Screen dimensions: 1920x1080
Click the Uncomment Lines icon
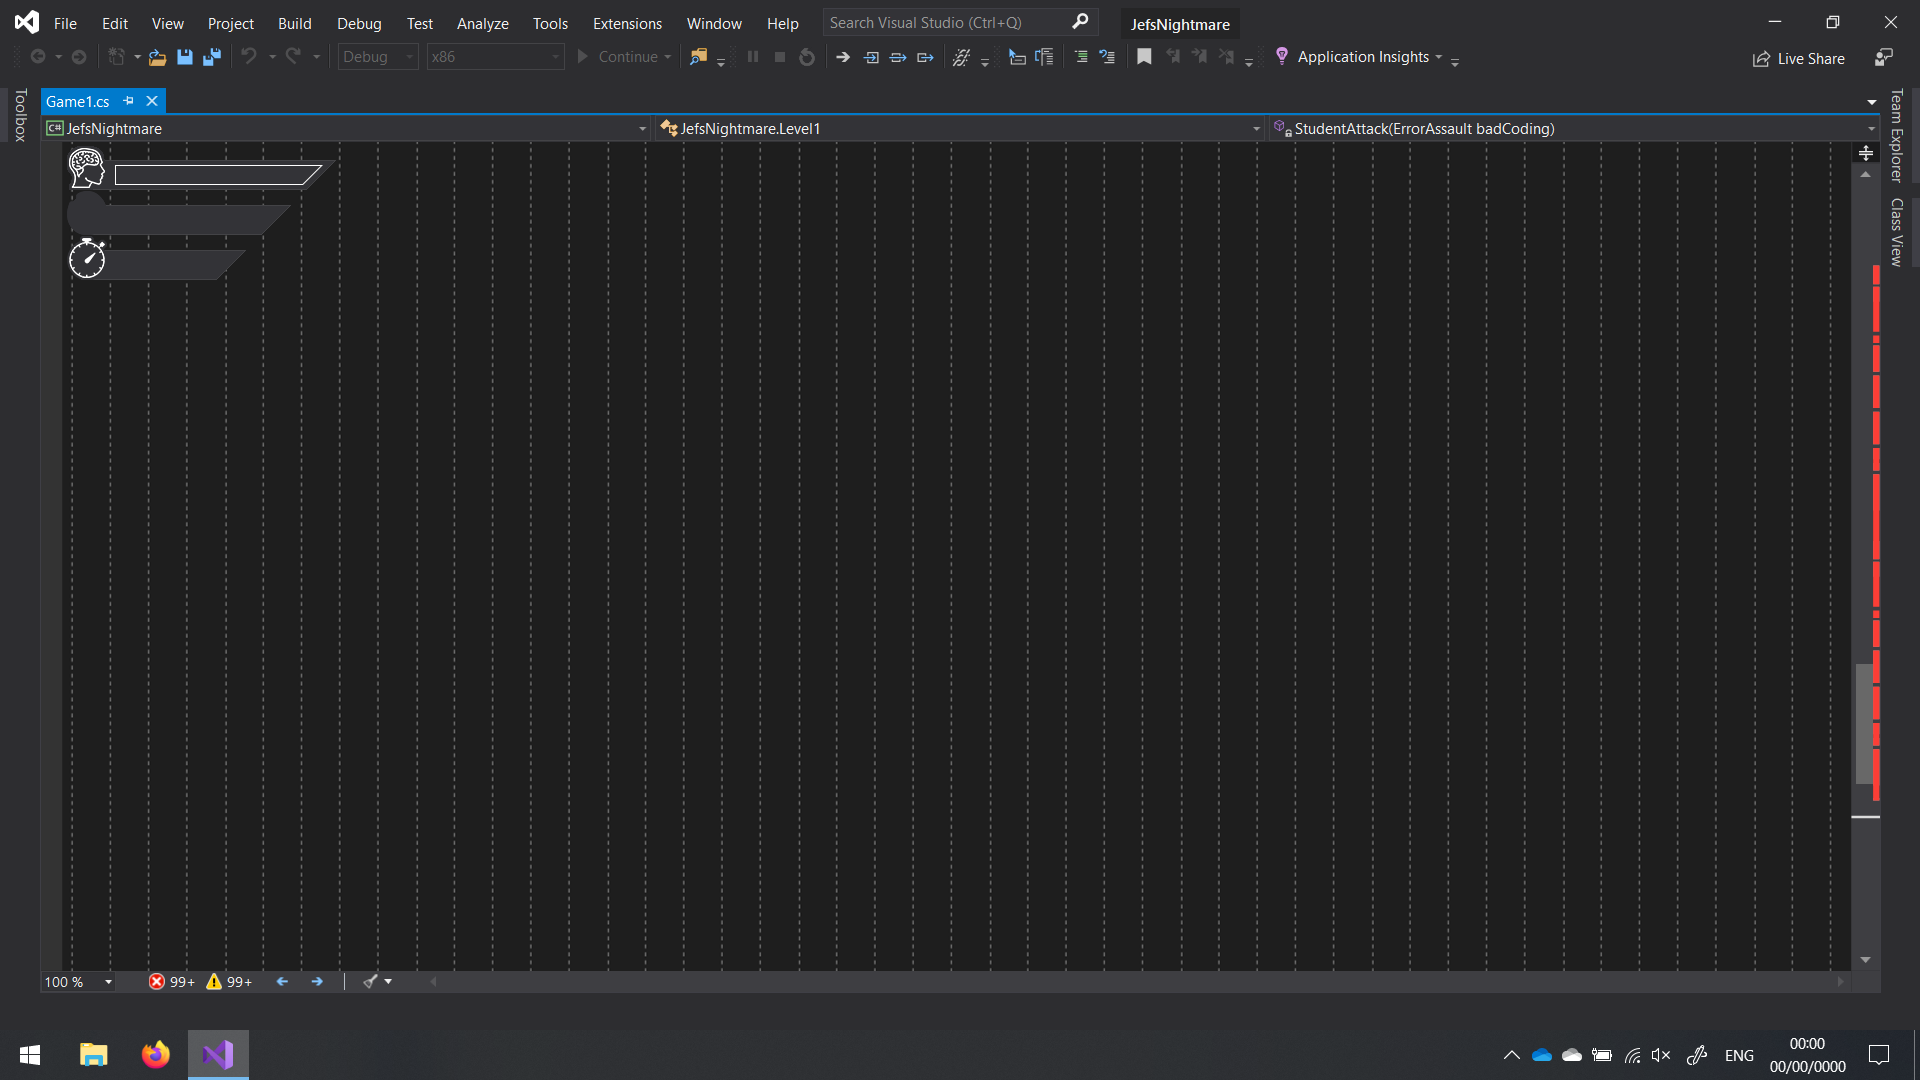pyautogui.click(x=1107, y=57)
